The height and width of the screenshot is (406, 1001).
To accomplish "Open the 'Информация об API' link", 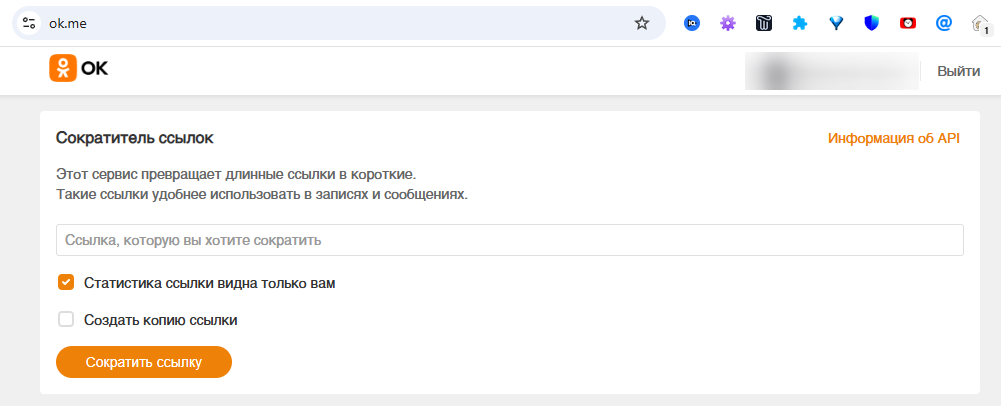I will click(893, 139).
